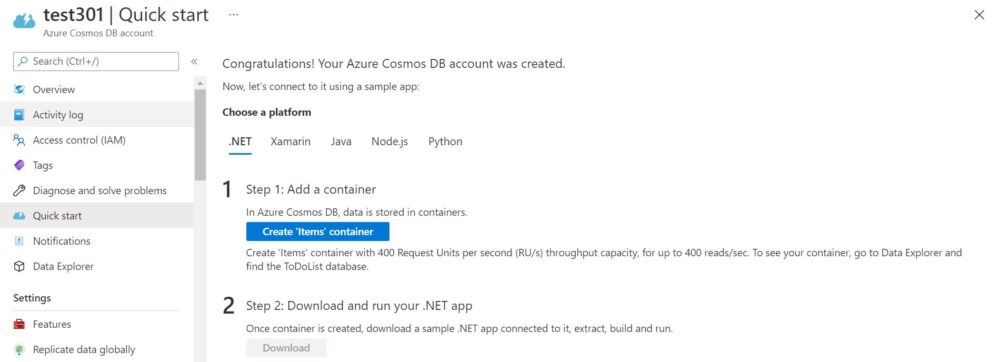This screenshot has width=1000, height=362.
Task: Click the Replicate data globally globe icon
Action: pos(19,349)
